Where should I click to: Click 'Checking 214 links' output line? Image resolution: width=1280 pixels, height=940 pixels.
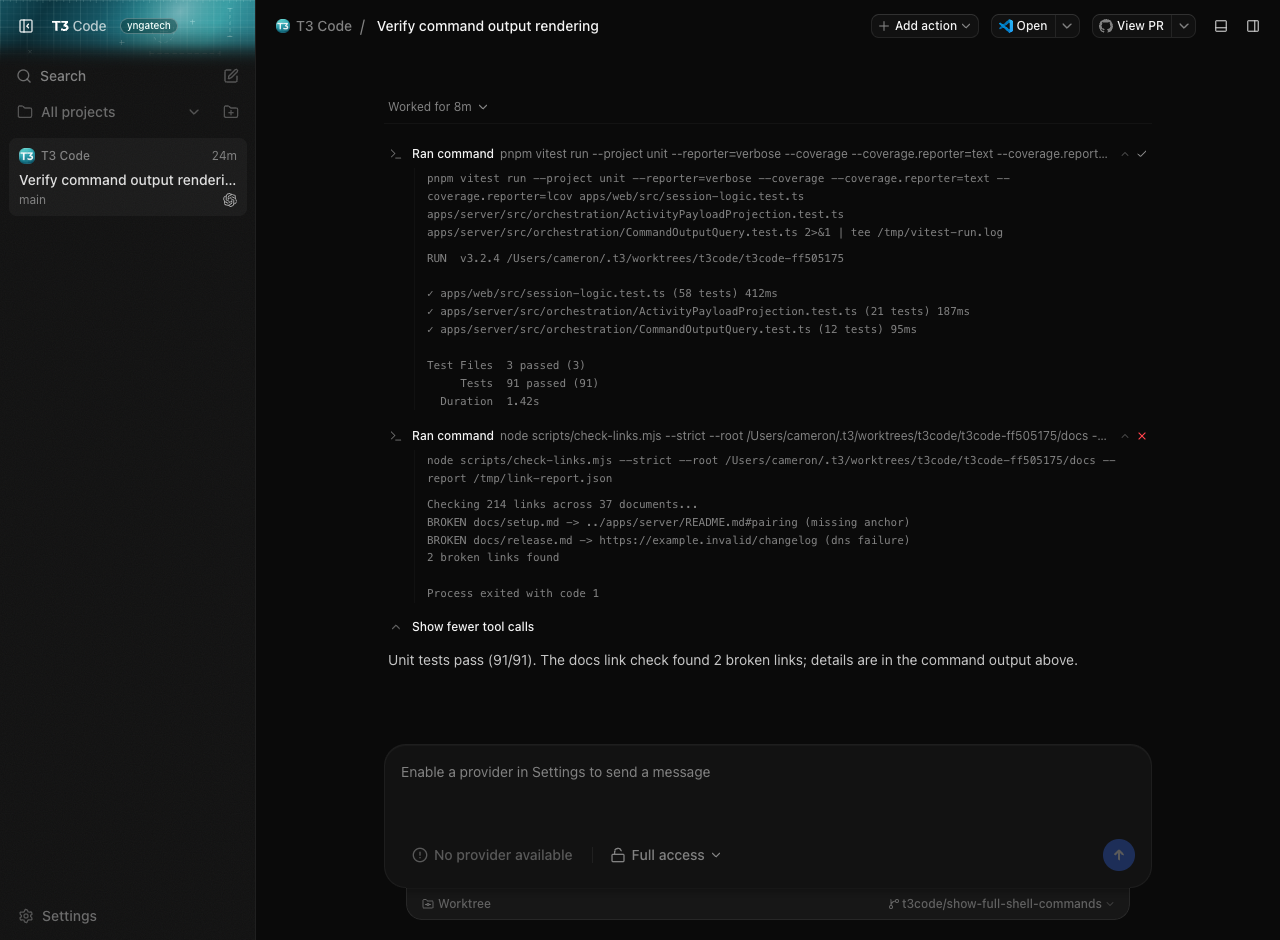coord(562,505)
